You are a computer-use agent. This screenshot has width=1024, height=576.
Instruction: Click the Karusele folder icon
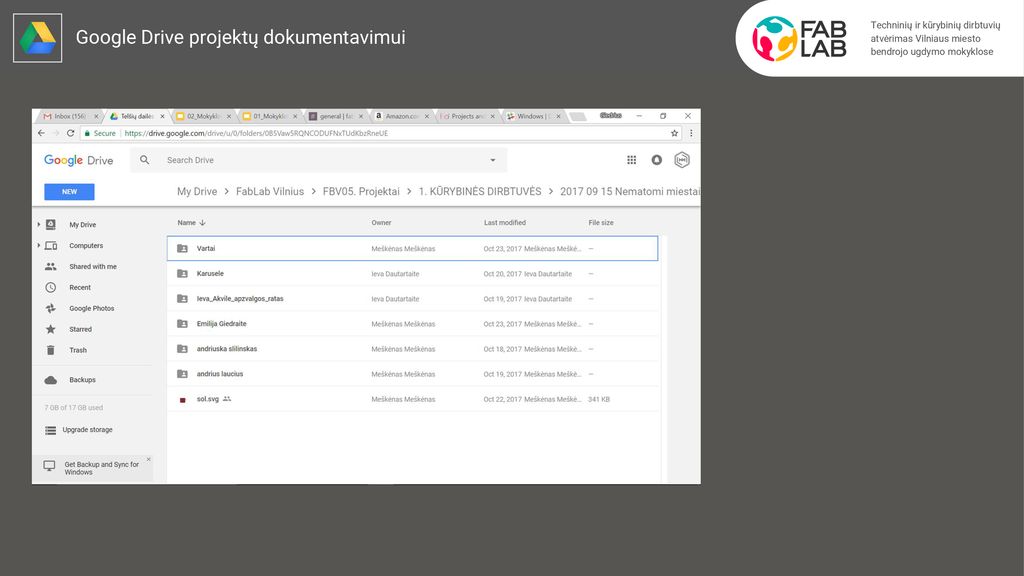pyautogui.click(x=182, y=274)
